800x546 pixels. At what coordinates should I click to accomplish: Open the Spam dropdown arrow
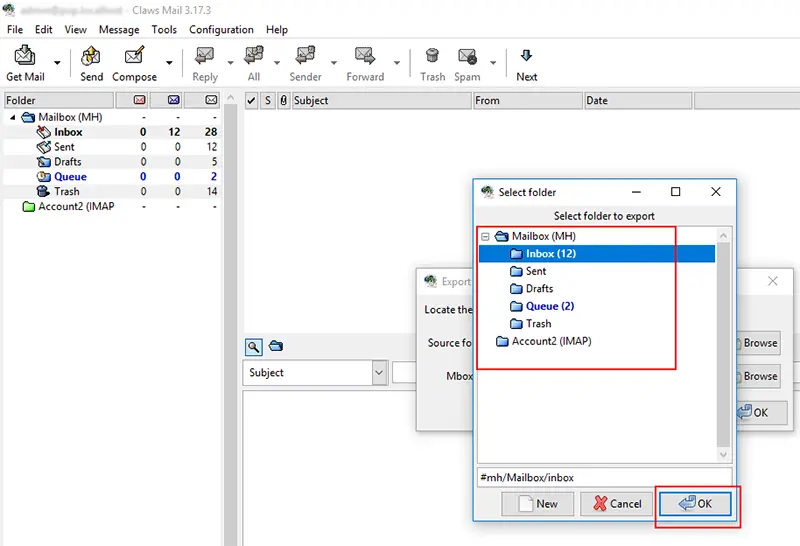(493, 63)
